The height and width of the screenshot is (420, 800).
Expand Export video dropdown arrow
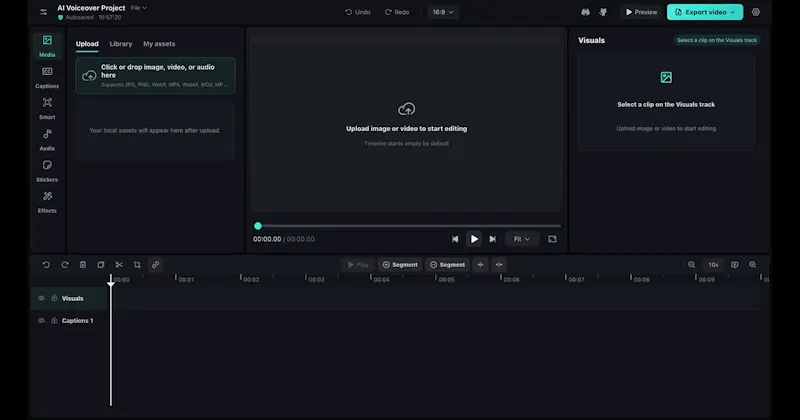point(733,12)
